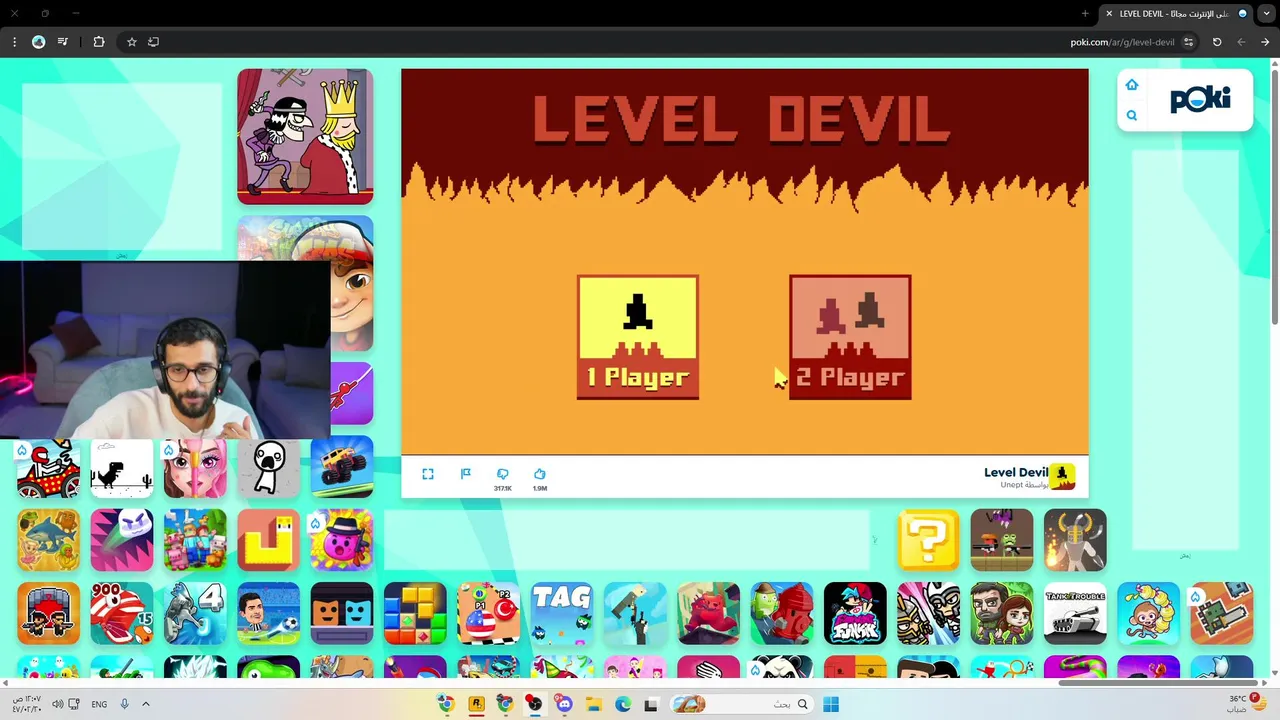Select the LEVEL DEVIL browser tab
This screenshot has height=720, width=1280.
pyautogui.click(x=1177, y=14)
